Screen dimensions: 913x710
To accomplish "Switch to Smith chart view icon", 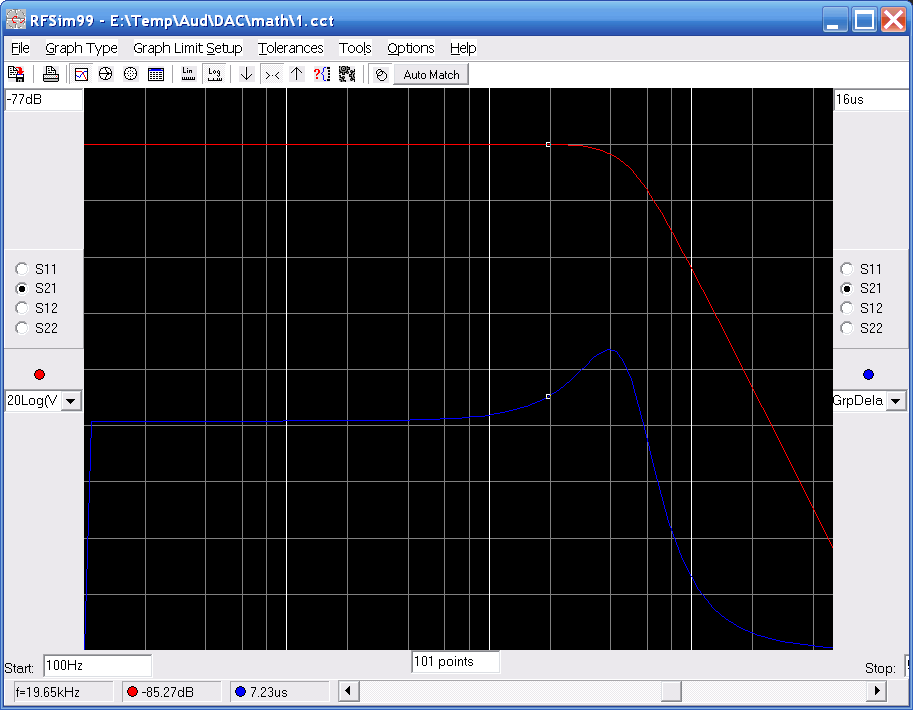I will click(x=105, y=74).
